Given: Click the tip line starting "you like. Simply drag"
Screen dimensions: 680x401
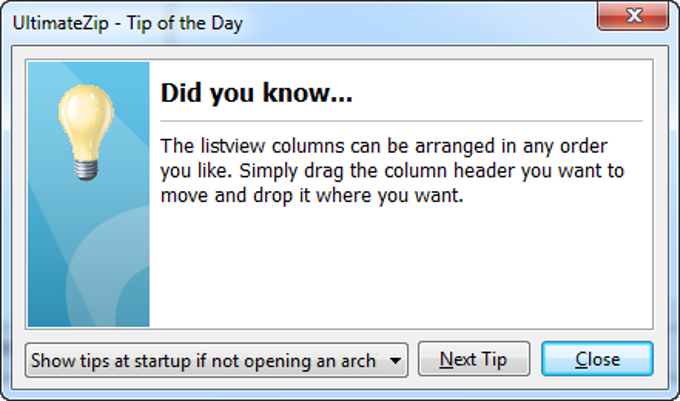Looking at the screenshot, I should tap(391, 171).
